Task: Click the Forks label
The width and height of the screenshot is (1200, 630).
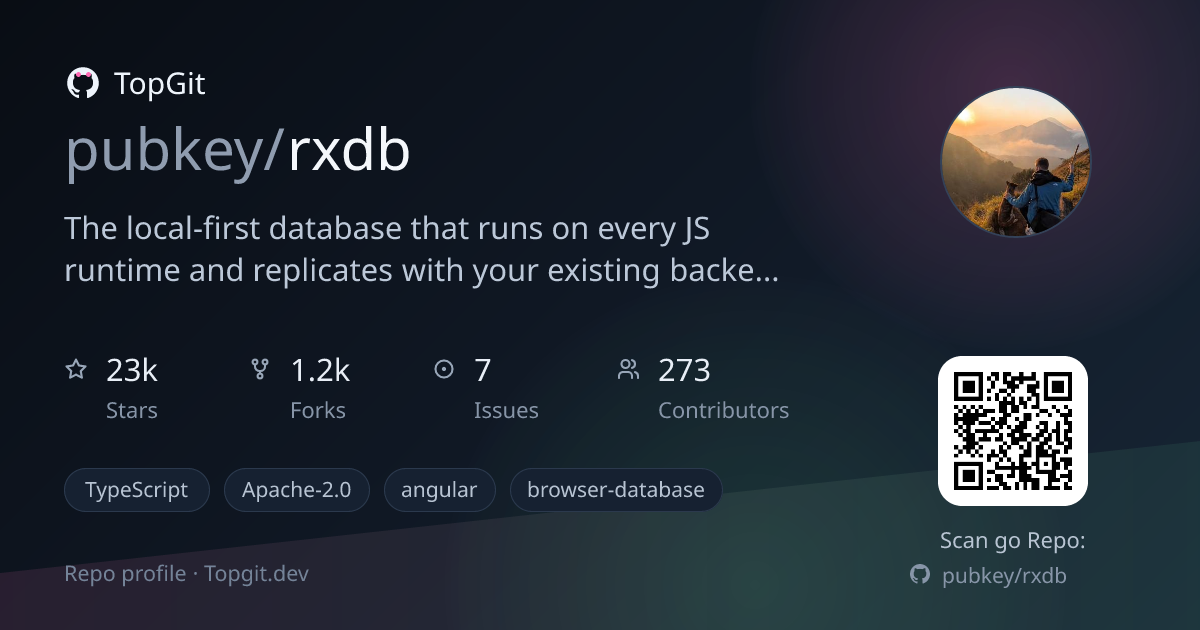Action: coord(318,410)
